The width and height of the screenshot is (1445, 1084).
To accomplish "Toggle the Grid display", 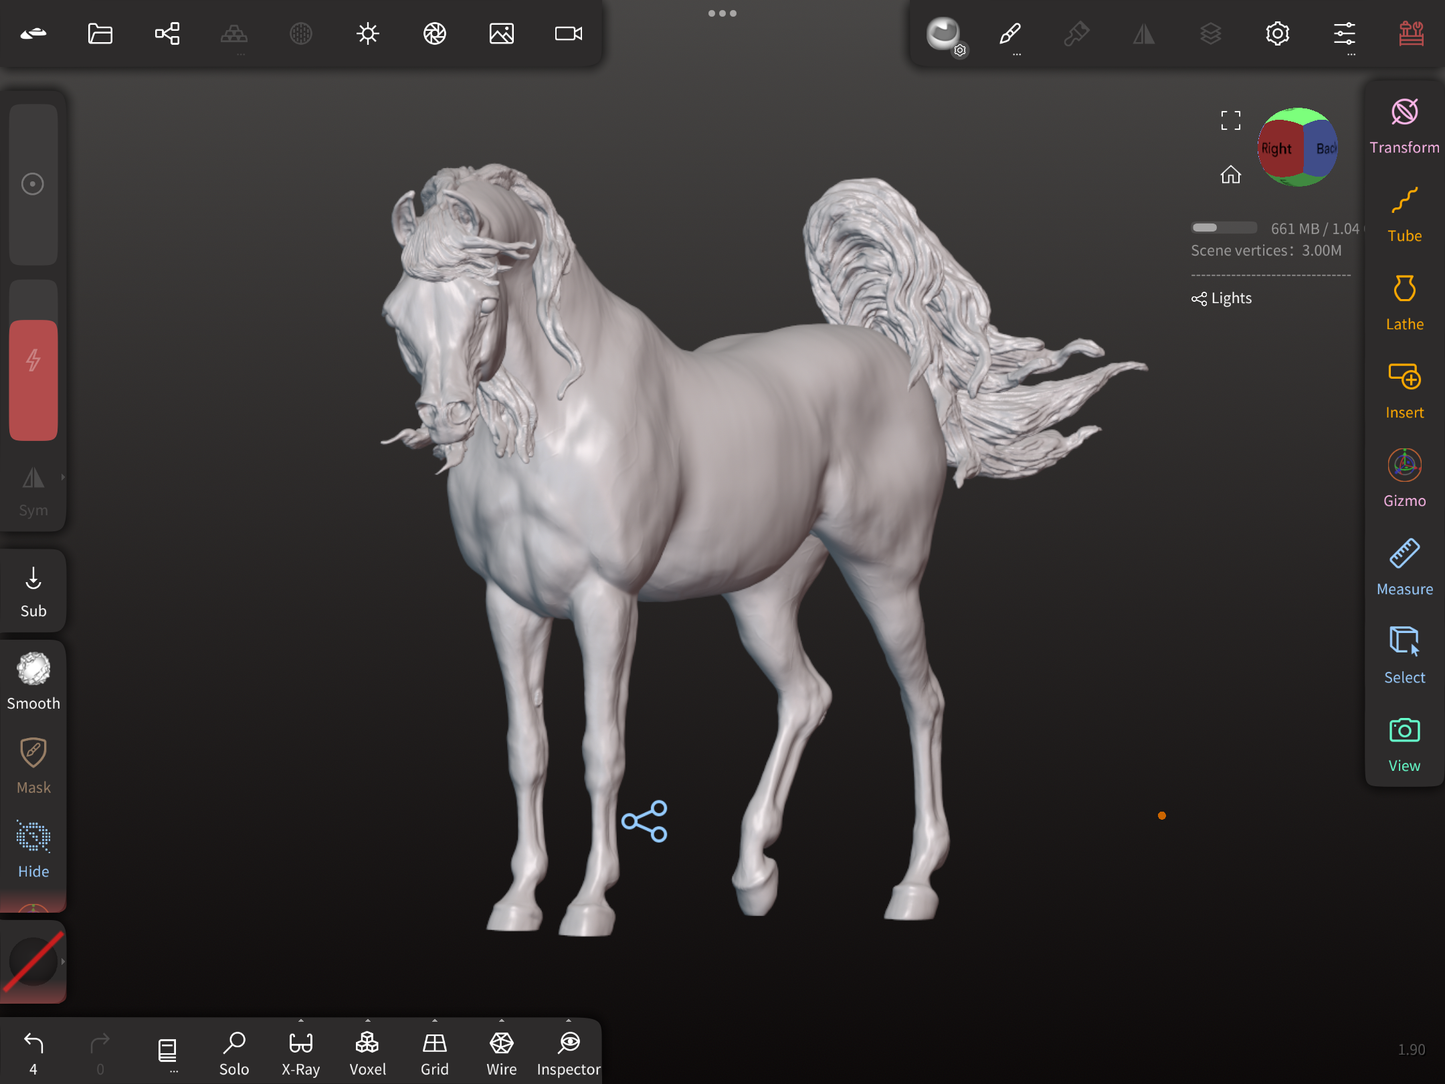I will [x=434, y=1053].
